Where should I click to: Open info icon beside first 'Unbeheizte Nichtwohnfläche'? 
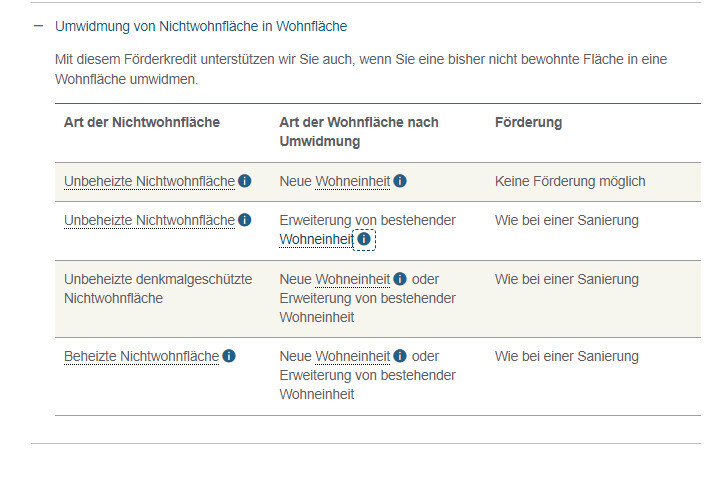click(245, 181)
